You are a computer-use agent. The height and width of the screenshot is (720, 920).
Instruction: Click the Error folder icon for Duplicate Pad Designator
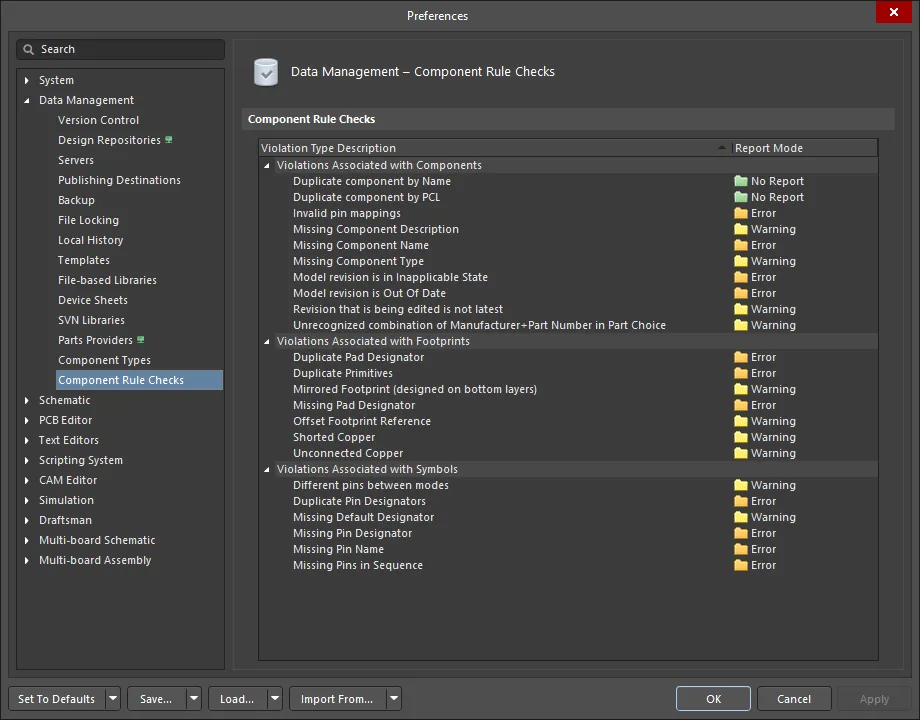(740, 357)
